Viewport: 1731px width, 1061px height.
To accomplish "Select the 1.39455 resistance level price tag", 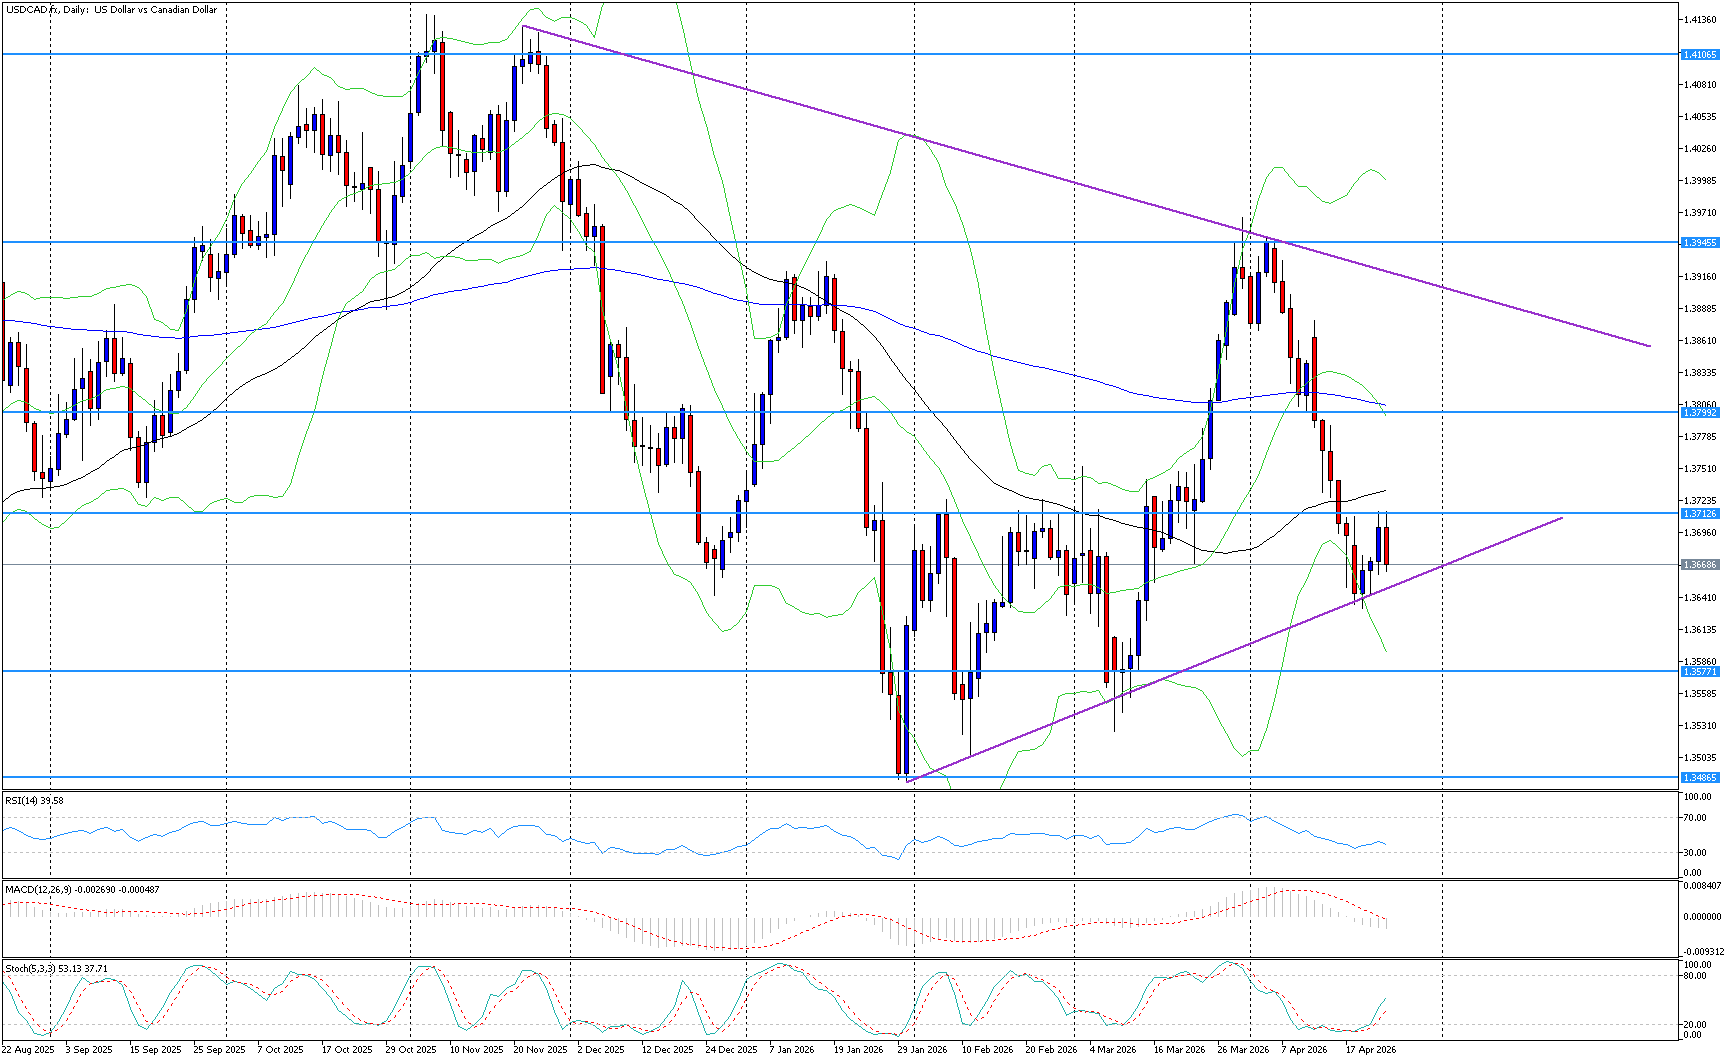I will [1699, 243].
